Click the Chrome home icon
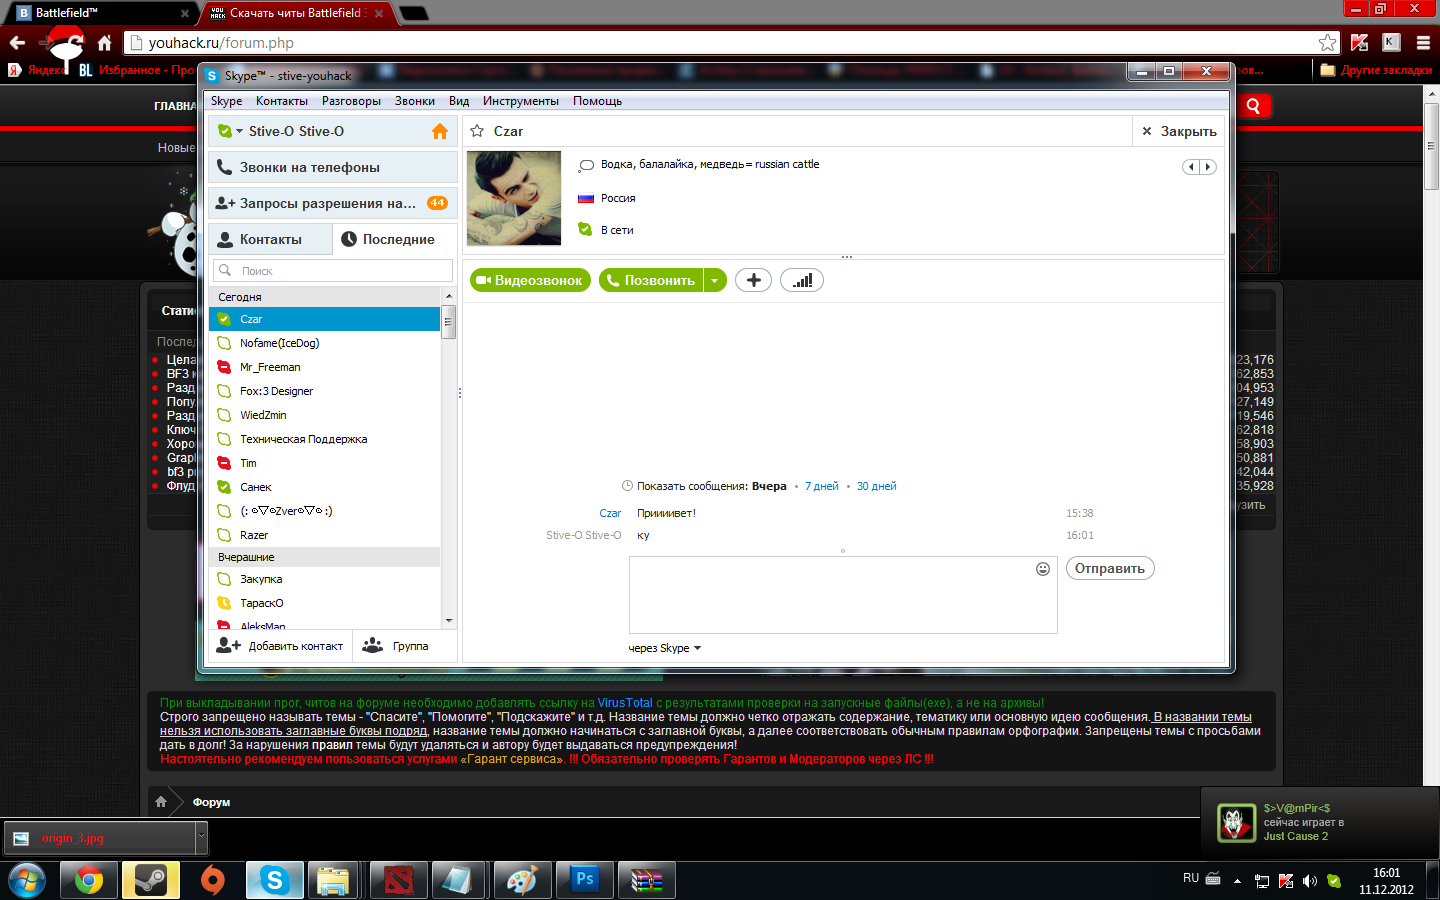 pos(104,43)
